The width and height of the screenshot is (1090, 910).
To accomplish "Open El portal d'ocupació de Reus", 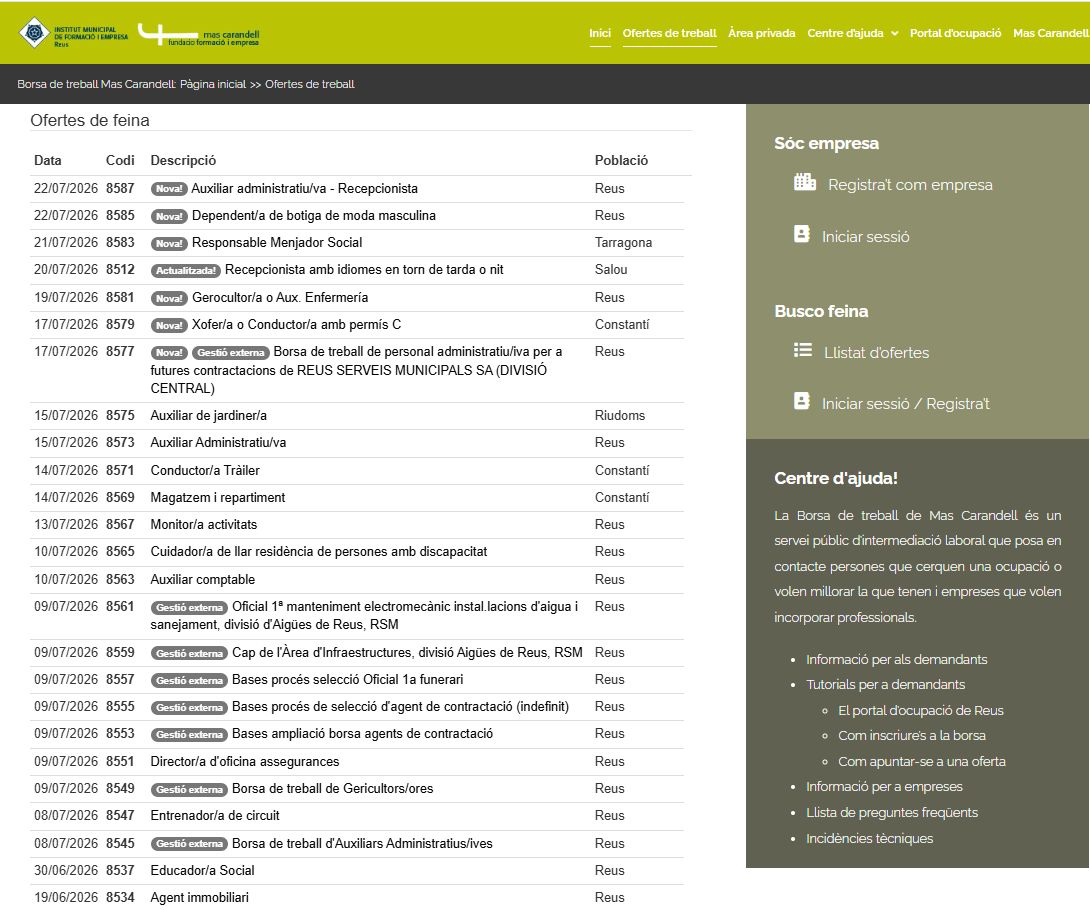I will tap(921, 710).
